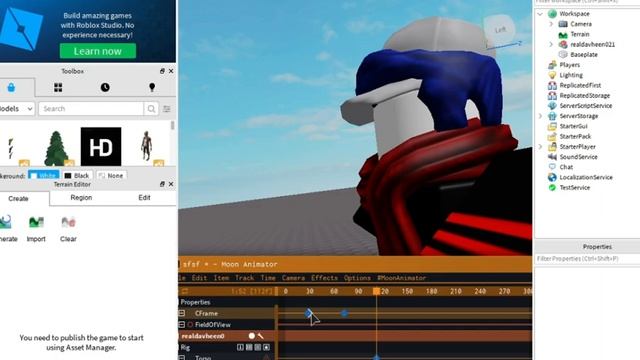The width and height of the screenshot is (640, 360).
Task: Undock the Toolbox panel
Action: [162, 71]
